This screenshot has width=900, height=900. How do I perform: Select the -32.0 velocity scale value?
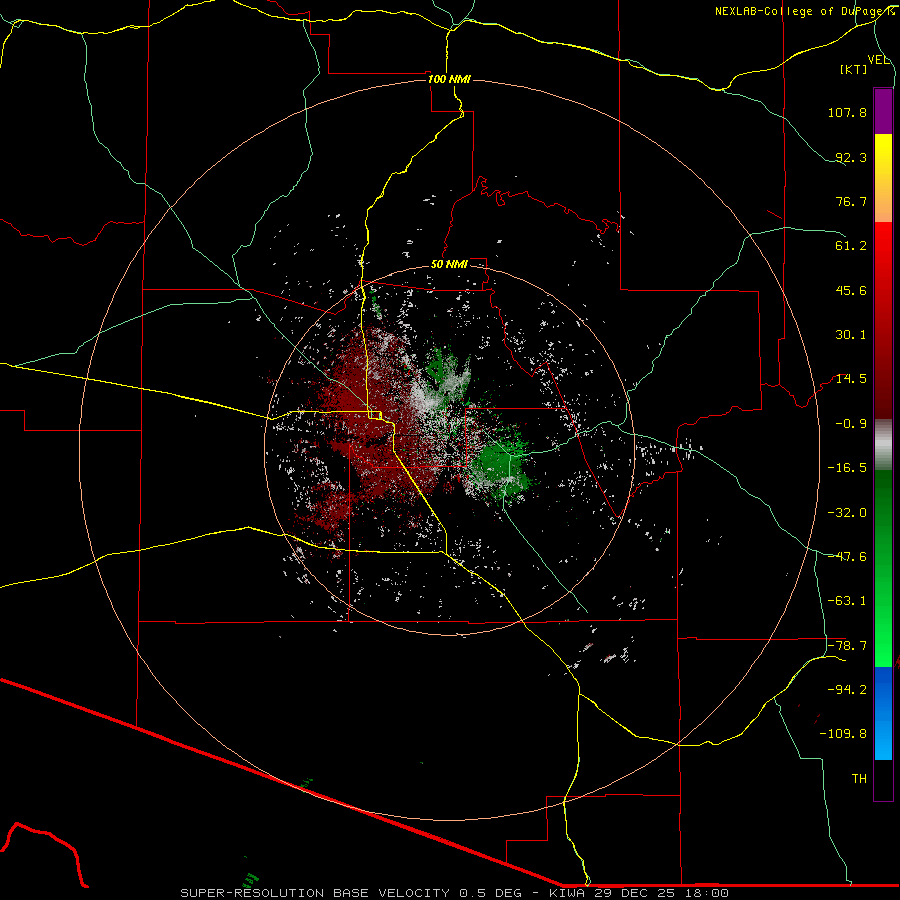(x=847, y=513)
